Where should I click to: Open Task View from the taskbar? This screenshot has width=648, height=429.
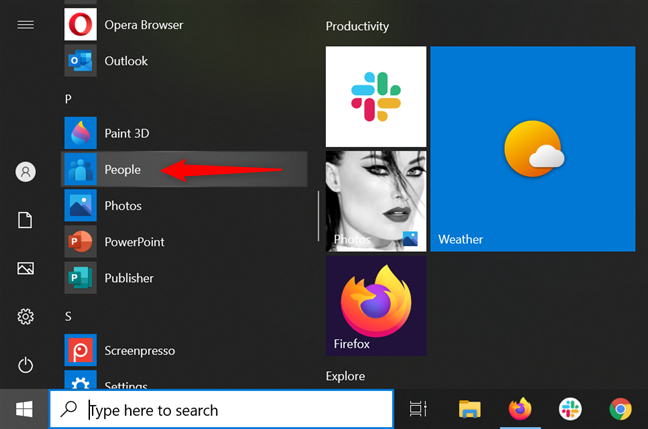click(418, 409)
